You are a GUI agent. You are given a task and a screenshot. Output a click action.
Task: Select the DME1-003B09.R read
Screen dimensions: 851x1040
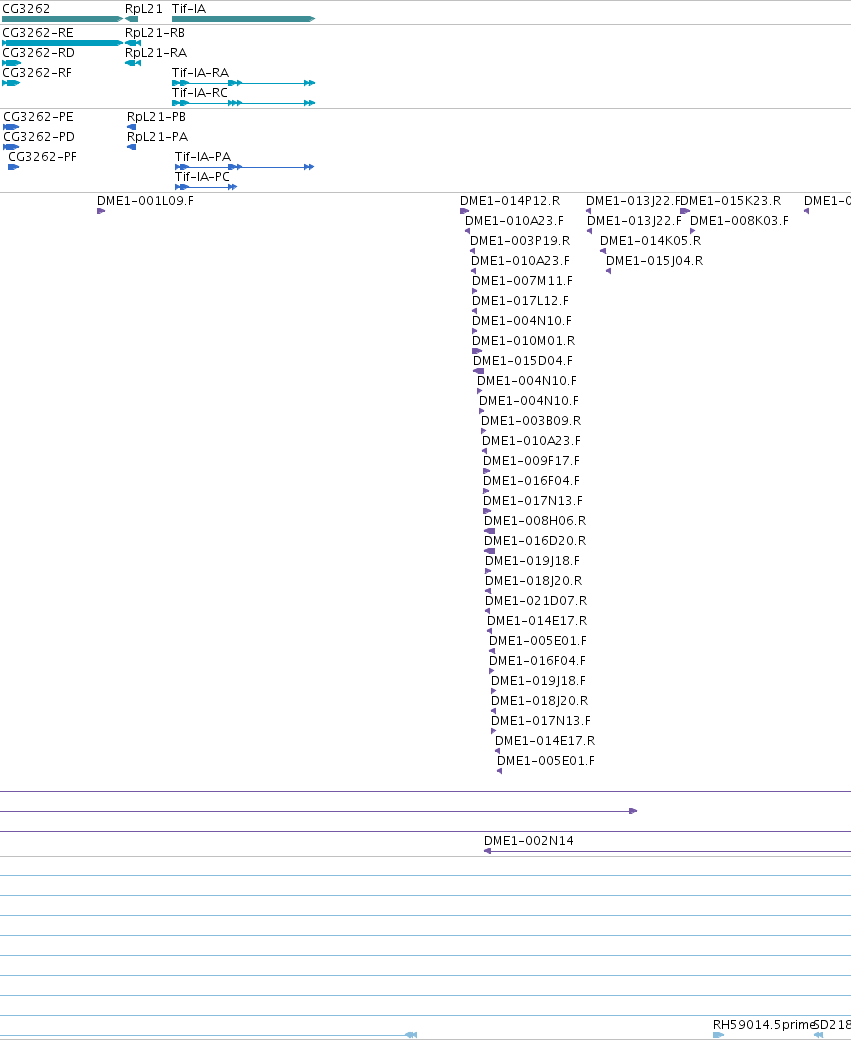click(x=531, y=420)
